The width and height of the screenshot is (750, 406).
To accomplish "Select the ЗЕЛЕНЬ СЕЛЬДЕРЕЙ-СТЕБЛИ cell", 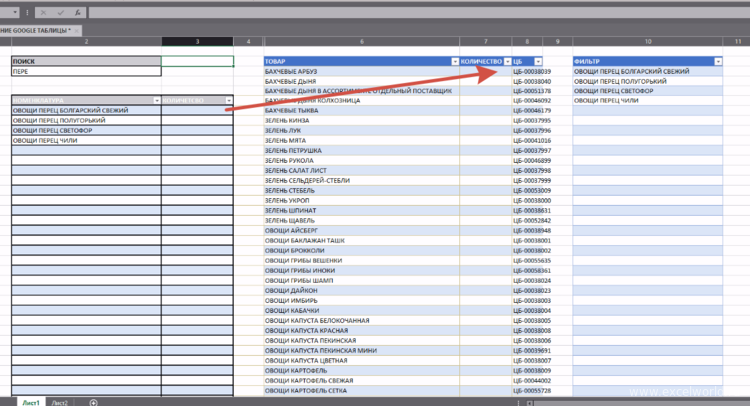I will 362,181.
